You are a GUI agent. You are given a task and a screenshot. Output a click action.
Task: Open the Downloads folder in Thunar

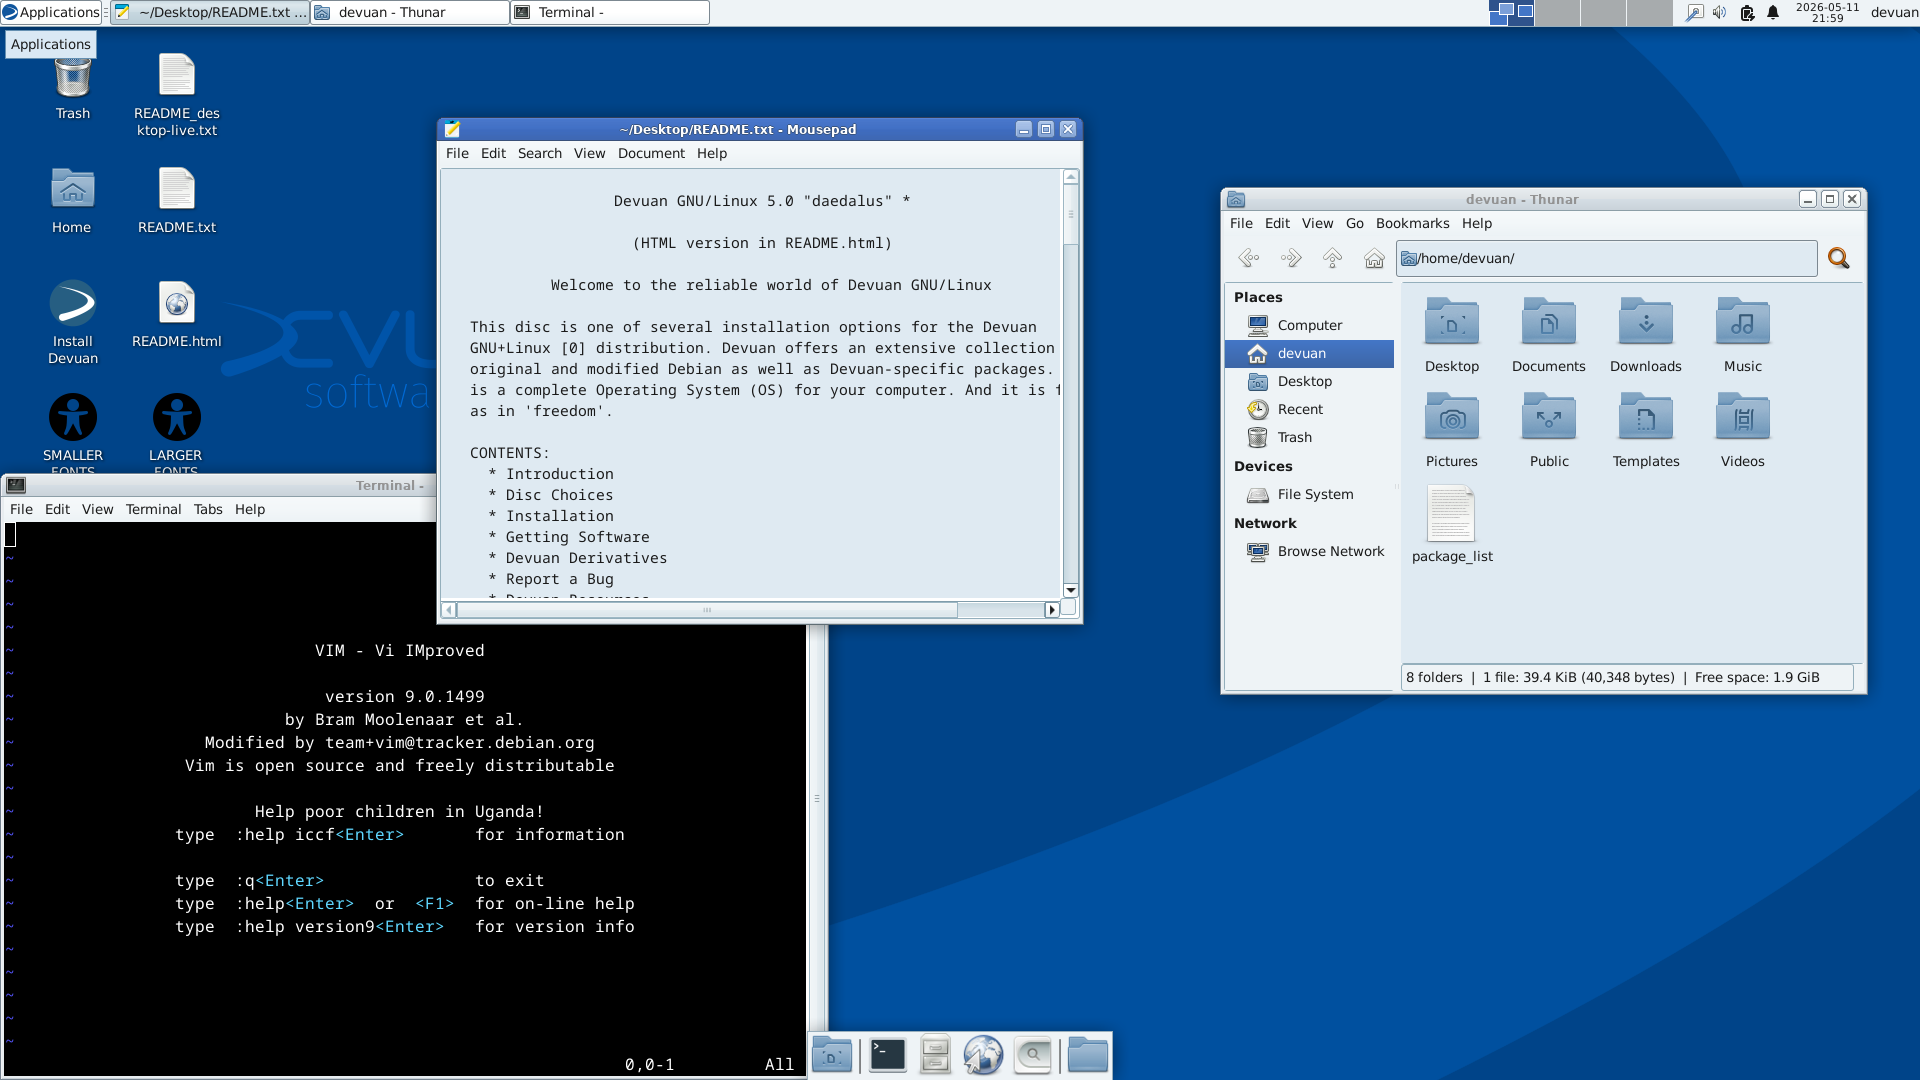(1645, 336)
